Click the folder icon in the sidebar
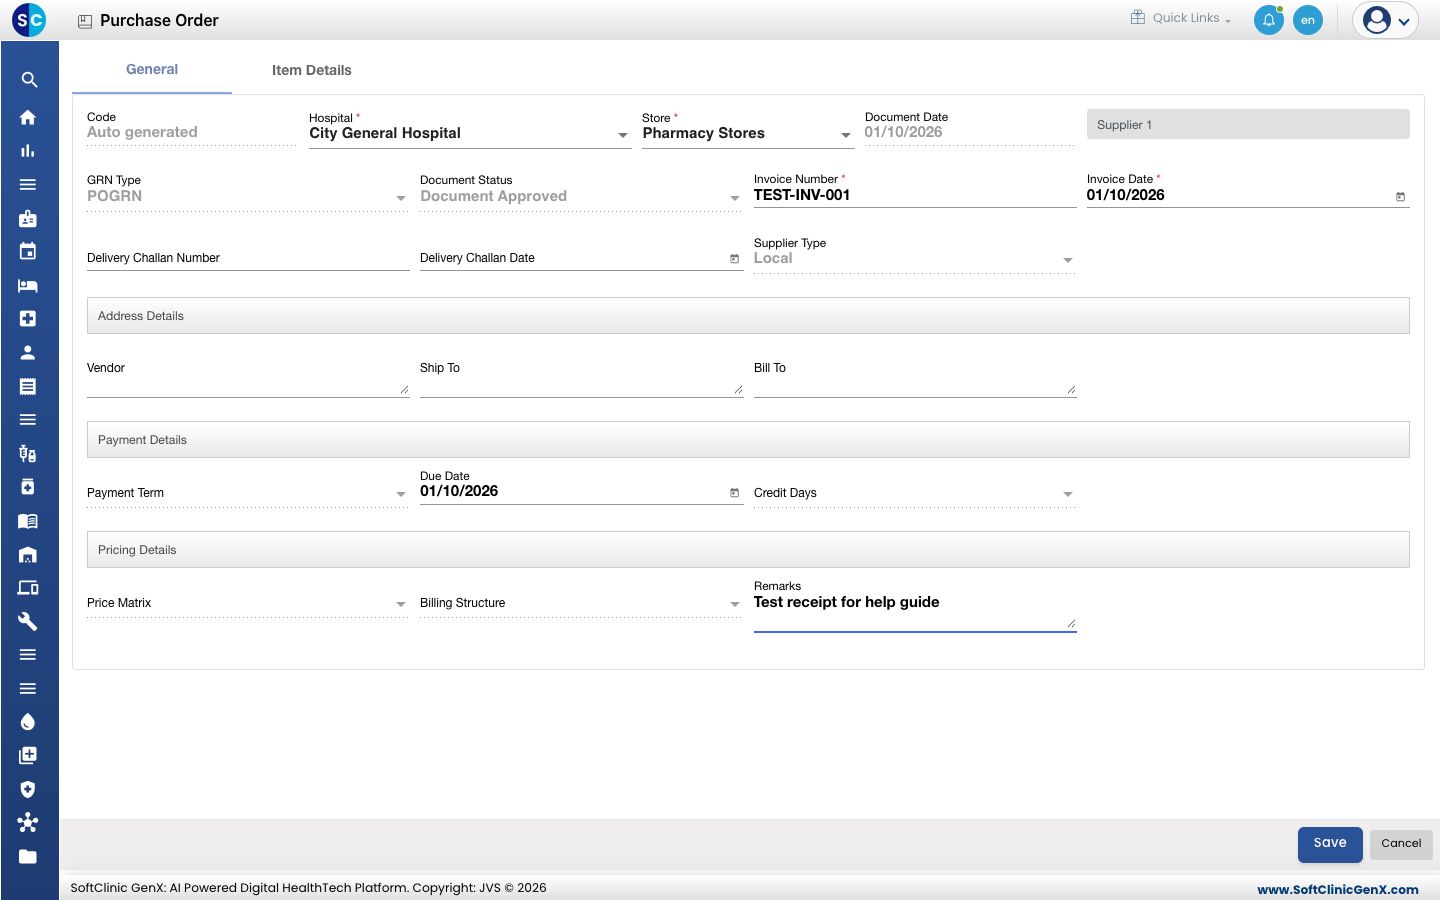1440x900 pixels. tap(28, 856)
